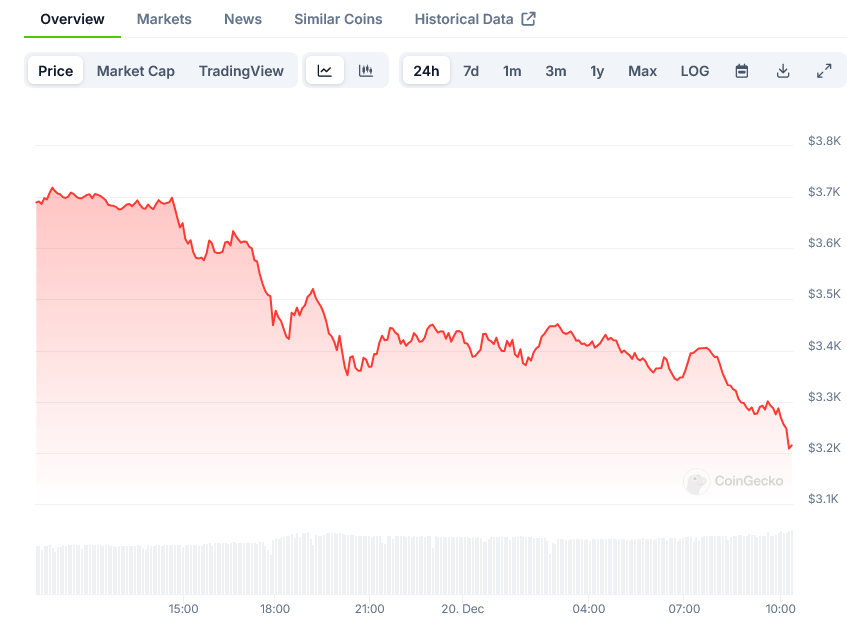Toggle logarithmic scale with LOG
This screenshot has width=847, height=625.
(694, 70)
